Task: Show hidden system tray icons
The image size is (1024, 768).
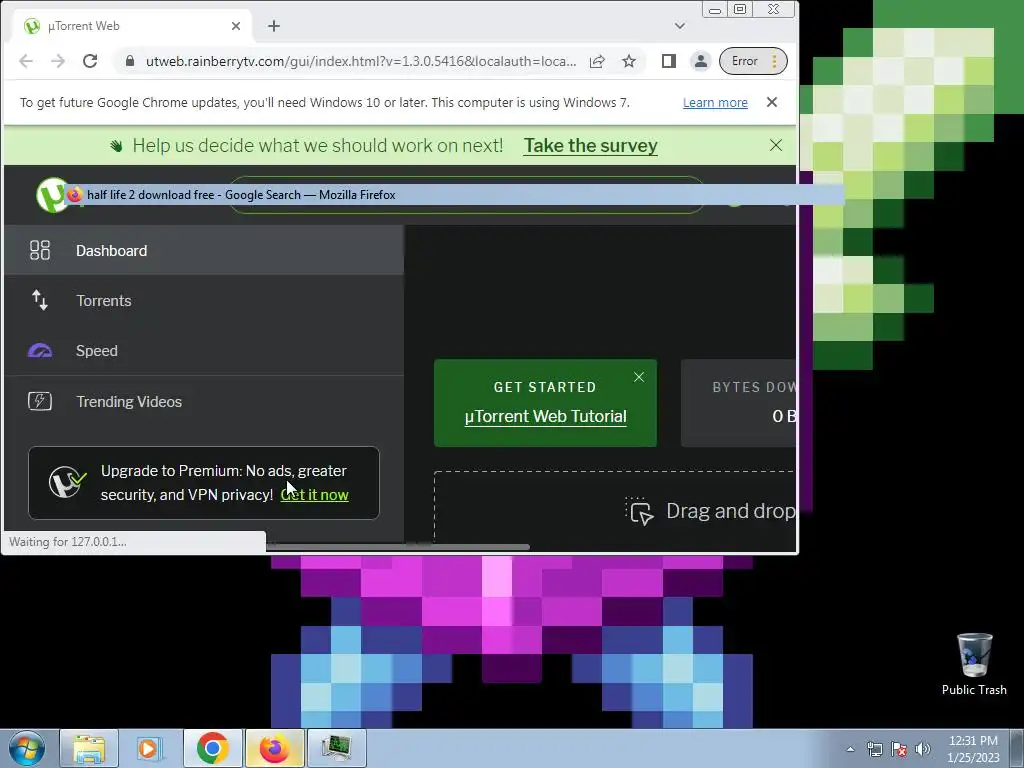Action: [850, 750]
